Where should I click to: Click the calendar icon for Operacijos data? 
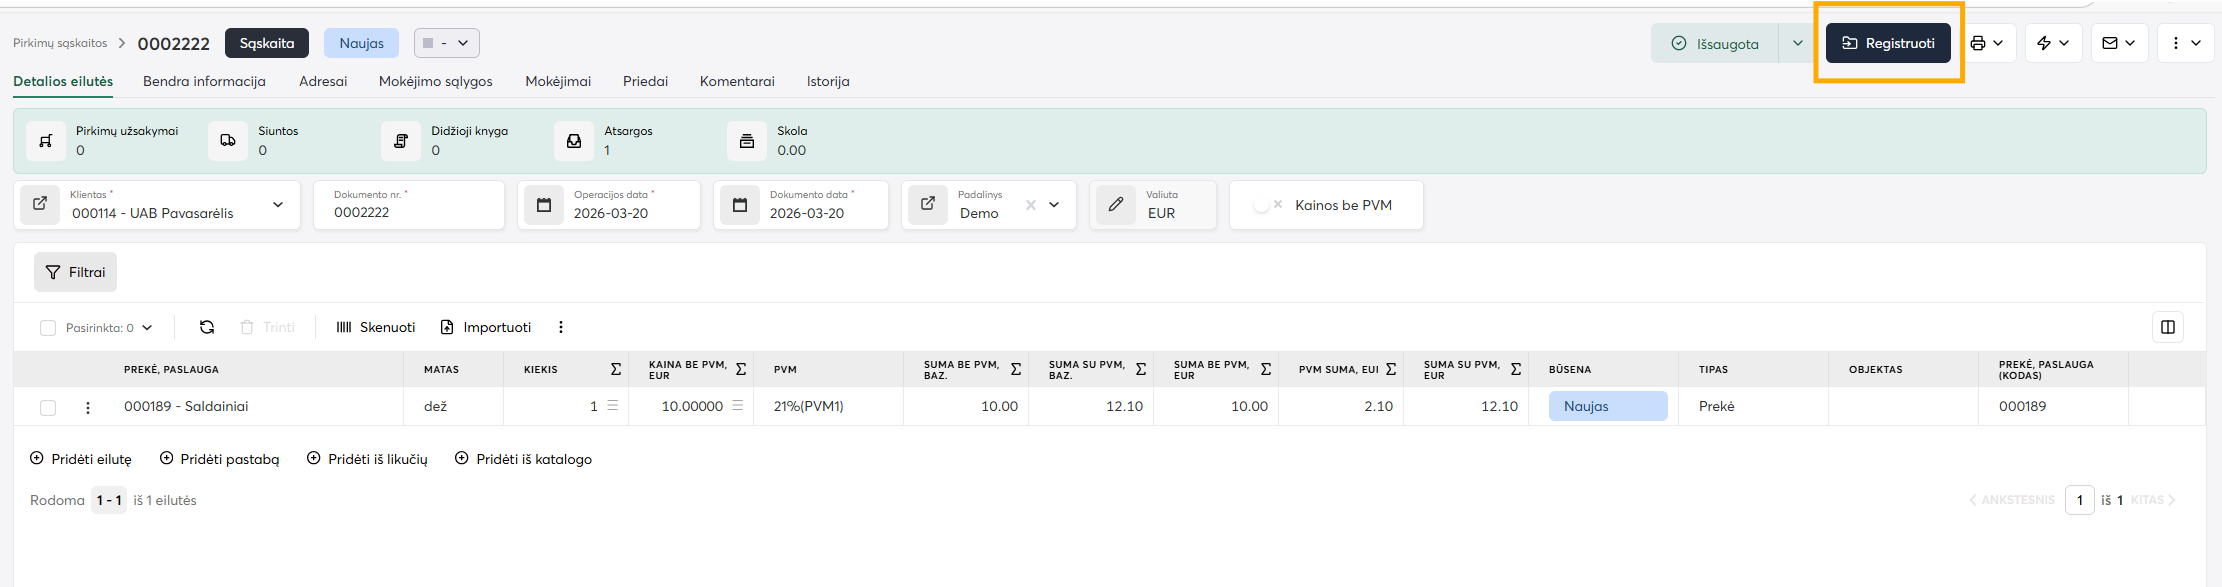544,205
